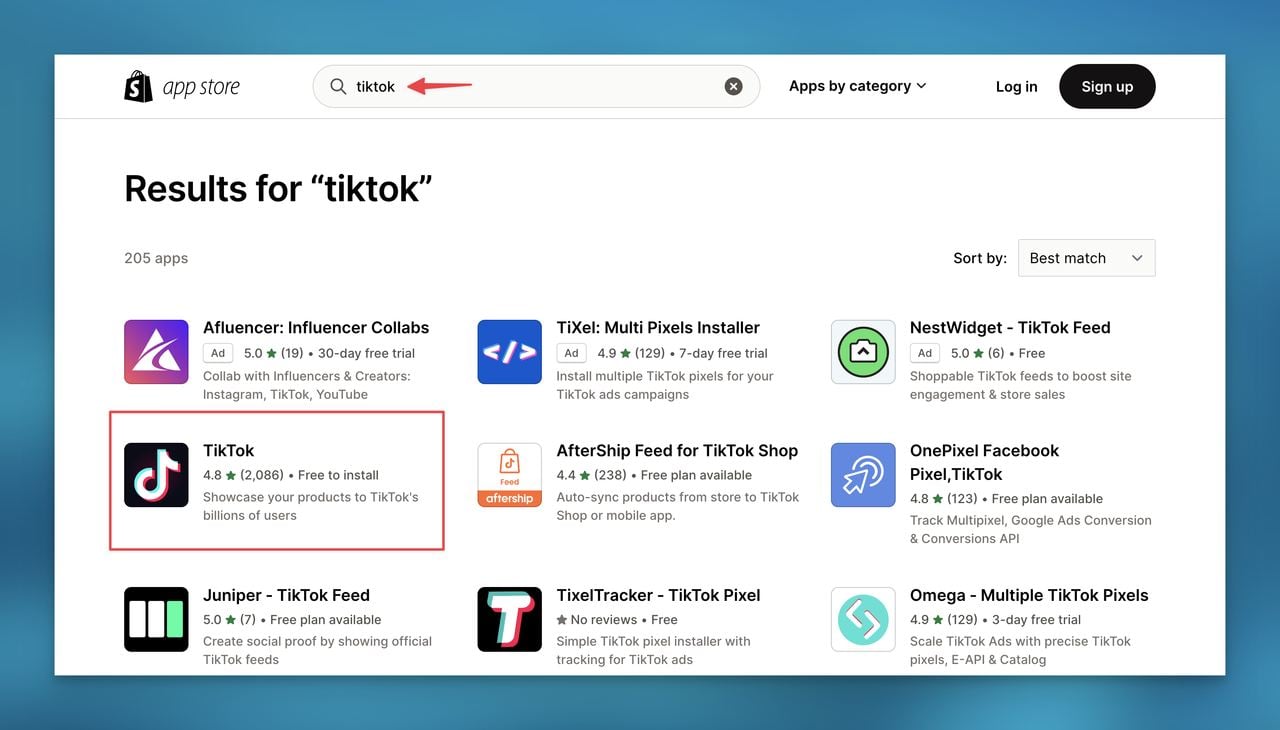Click the Ad badge under NestWidget
The height and width of the screenshot is (730, 1280).
pyautogui.click(x=925, y=353)
